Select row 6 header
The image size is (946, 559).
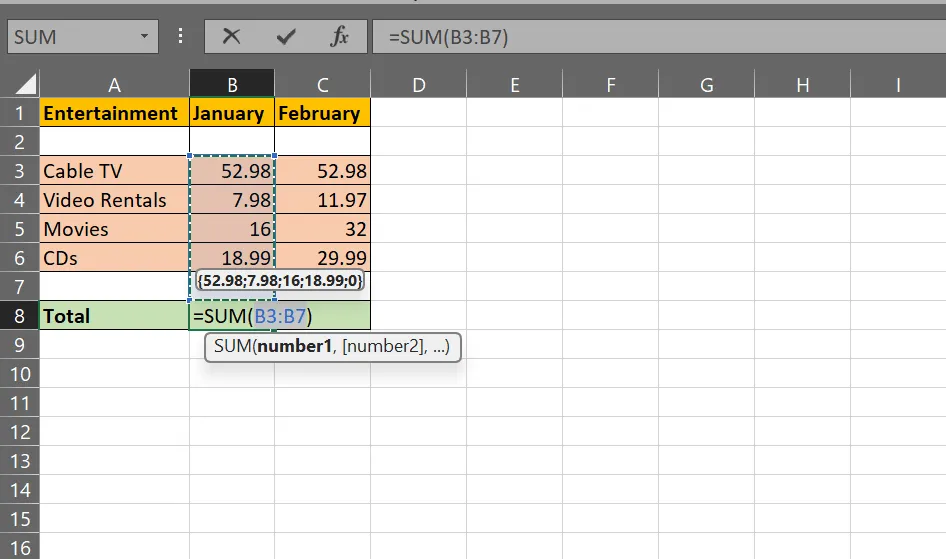click(x=19, y=257)
